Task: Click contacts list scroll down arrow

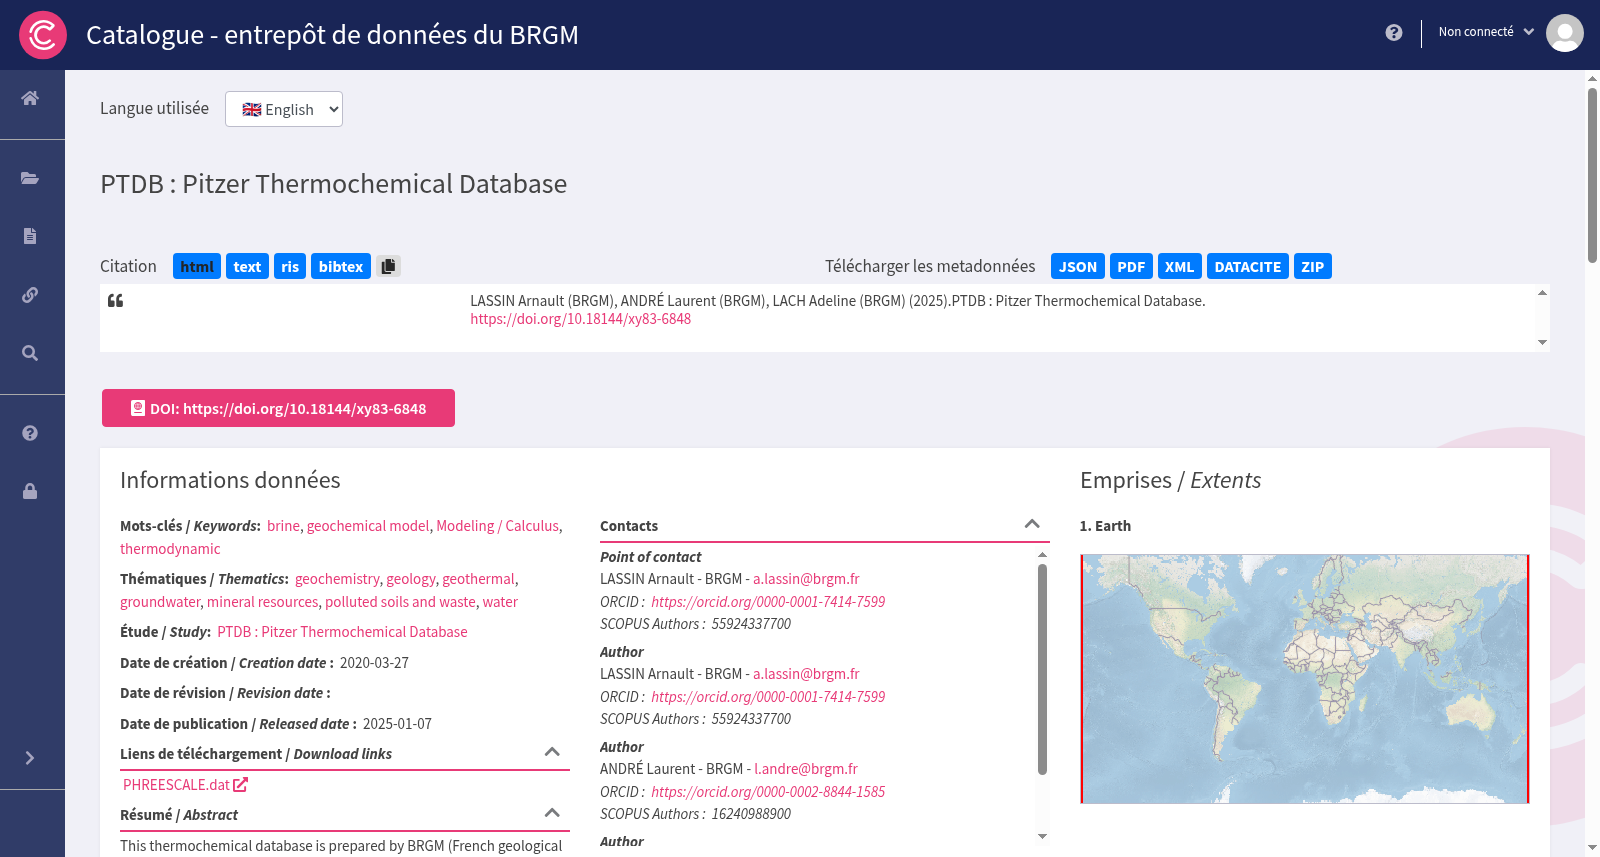Action: click(1042, 837)
